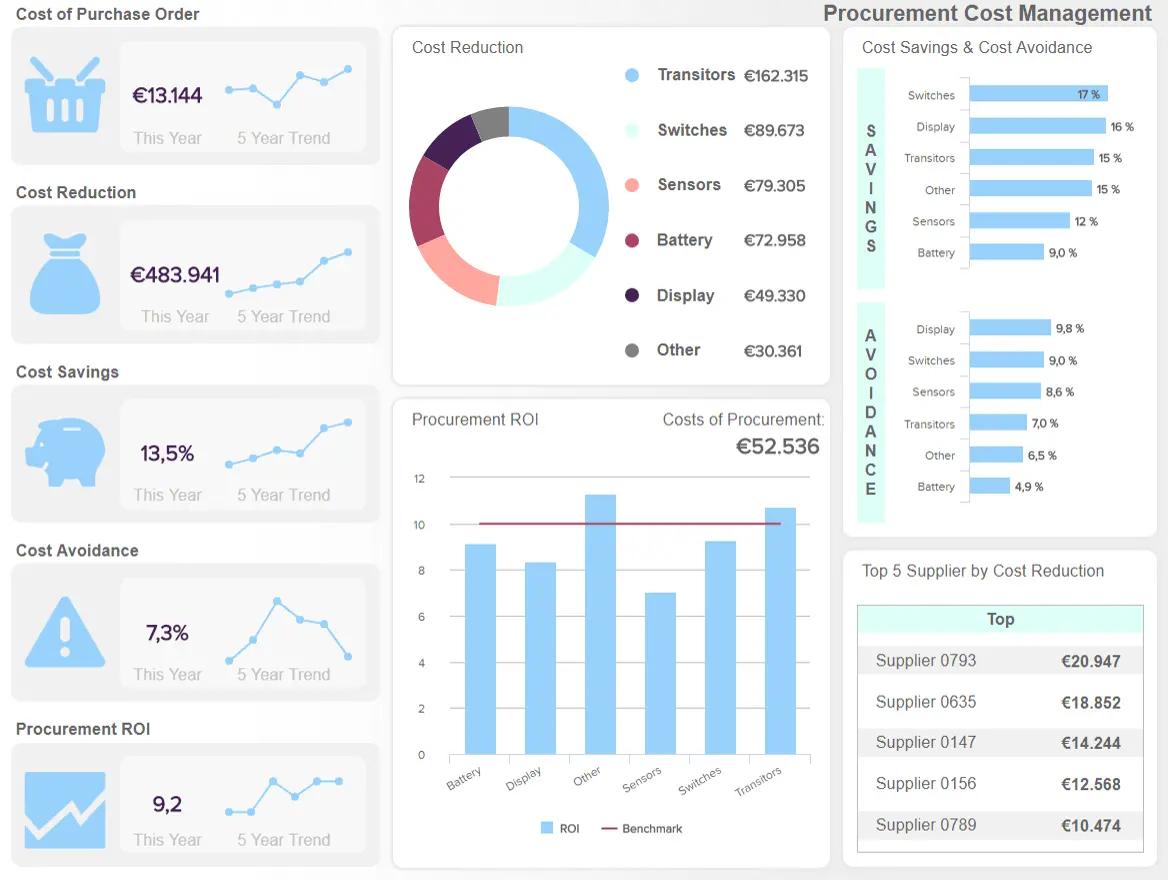Select the Supplier 0156 row
This screenshot has height=880, width=1168.
(1000, 784)
